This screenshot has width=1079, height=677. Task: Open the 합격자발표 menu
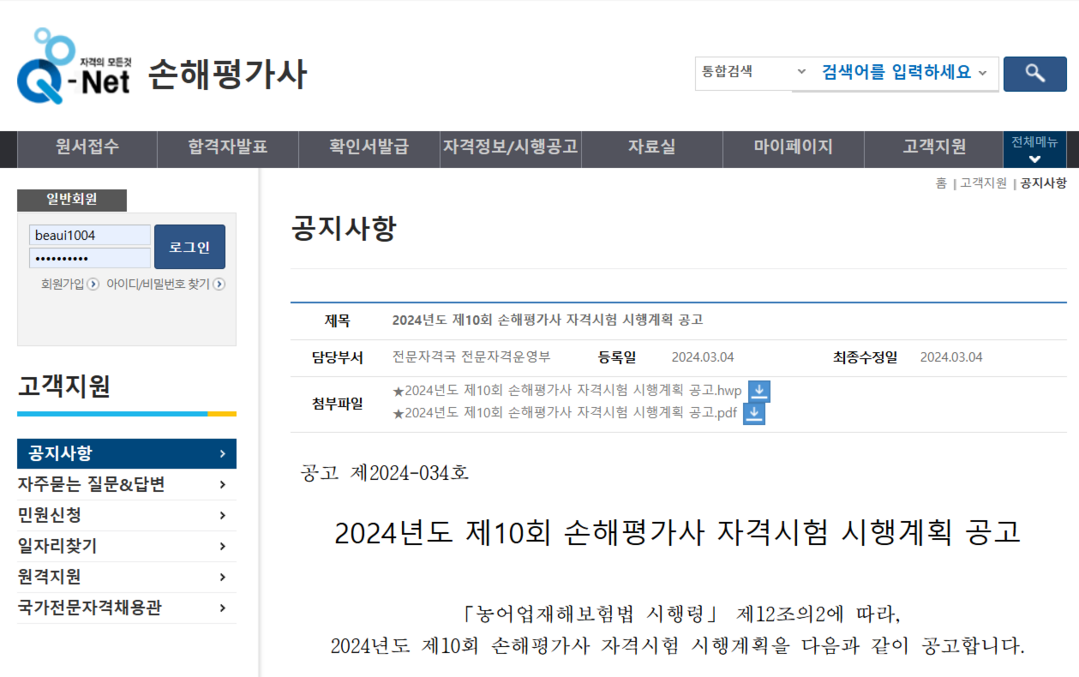click(228, 147)
